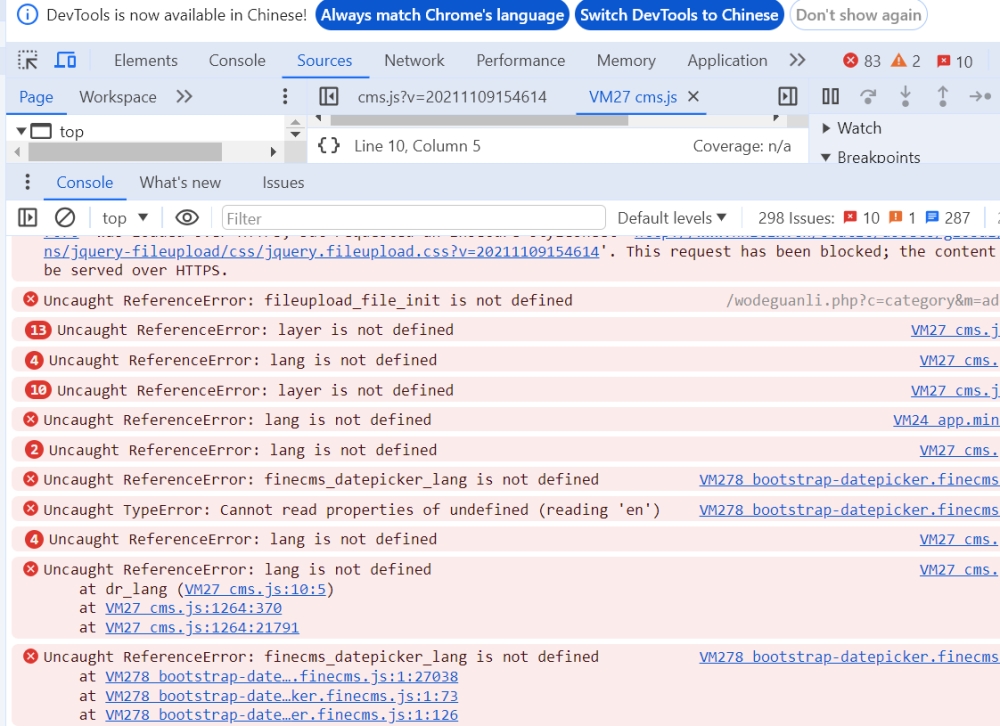Click the pause script execution icon

(x=830, y=97)
